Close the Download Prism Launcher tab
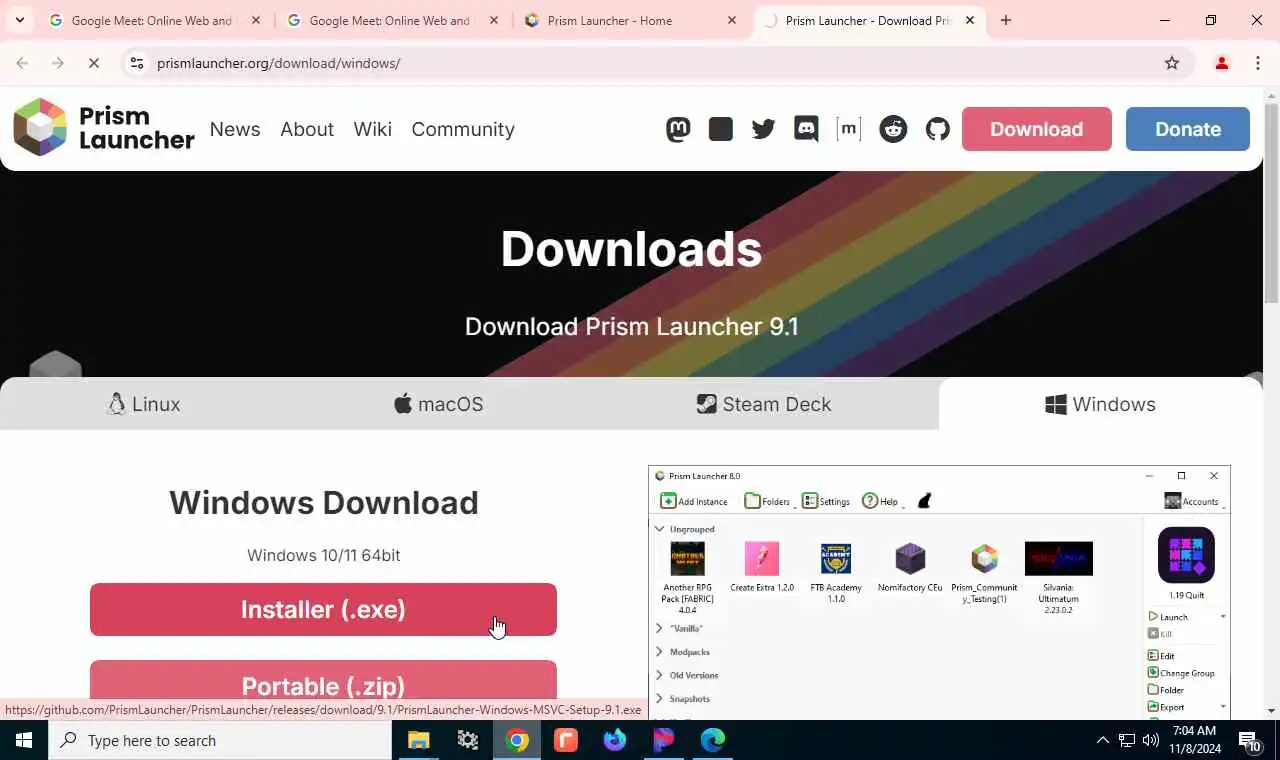Image resolution: width=1280 pixels, height=760 pixels. point(970,20)
